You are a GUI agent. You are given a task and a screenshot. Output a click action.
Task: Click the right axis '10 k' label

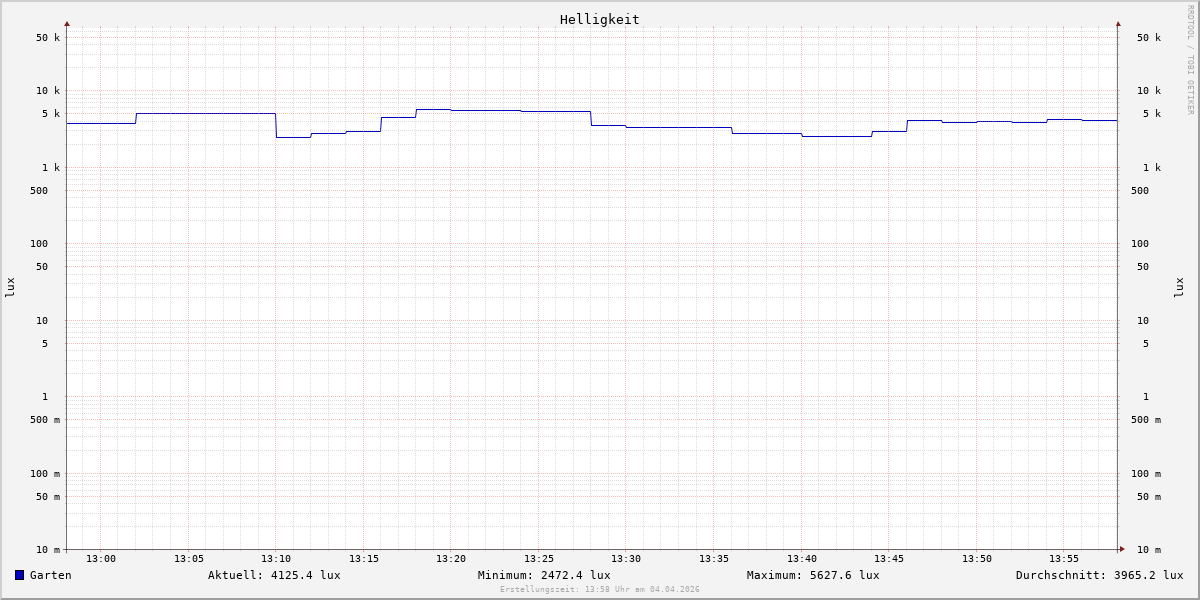pyautogui.click(x=1149, y=91)
